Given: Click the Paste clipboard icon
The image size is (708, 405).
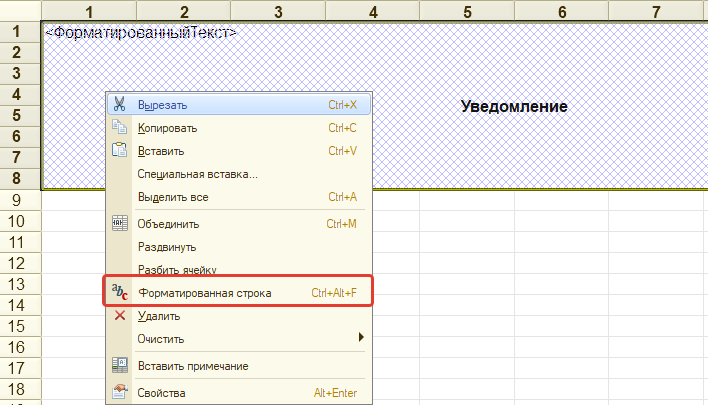Looking at the screenshot, I should (120, 150).
